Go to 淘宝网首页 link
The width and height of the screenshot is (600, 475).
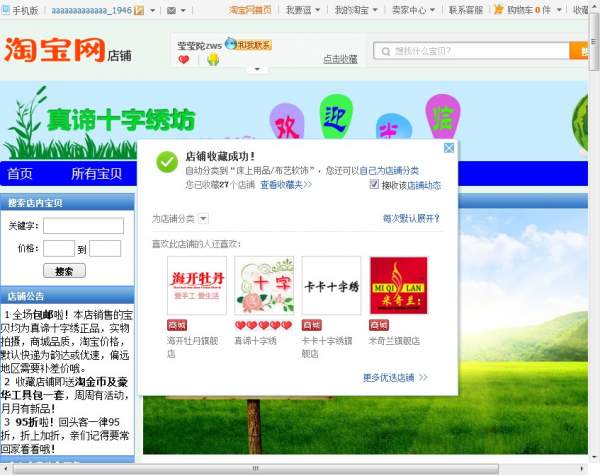[250, 10]
